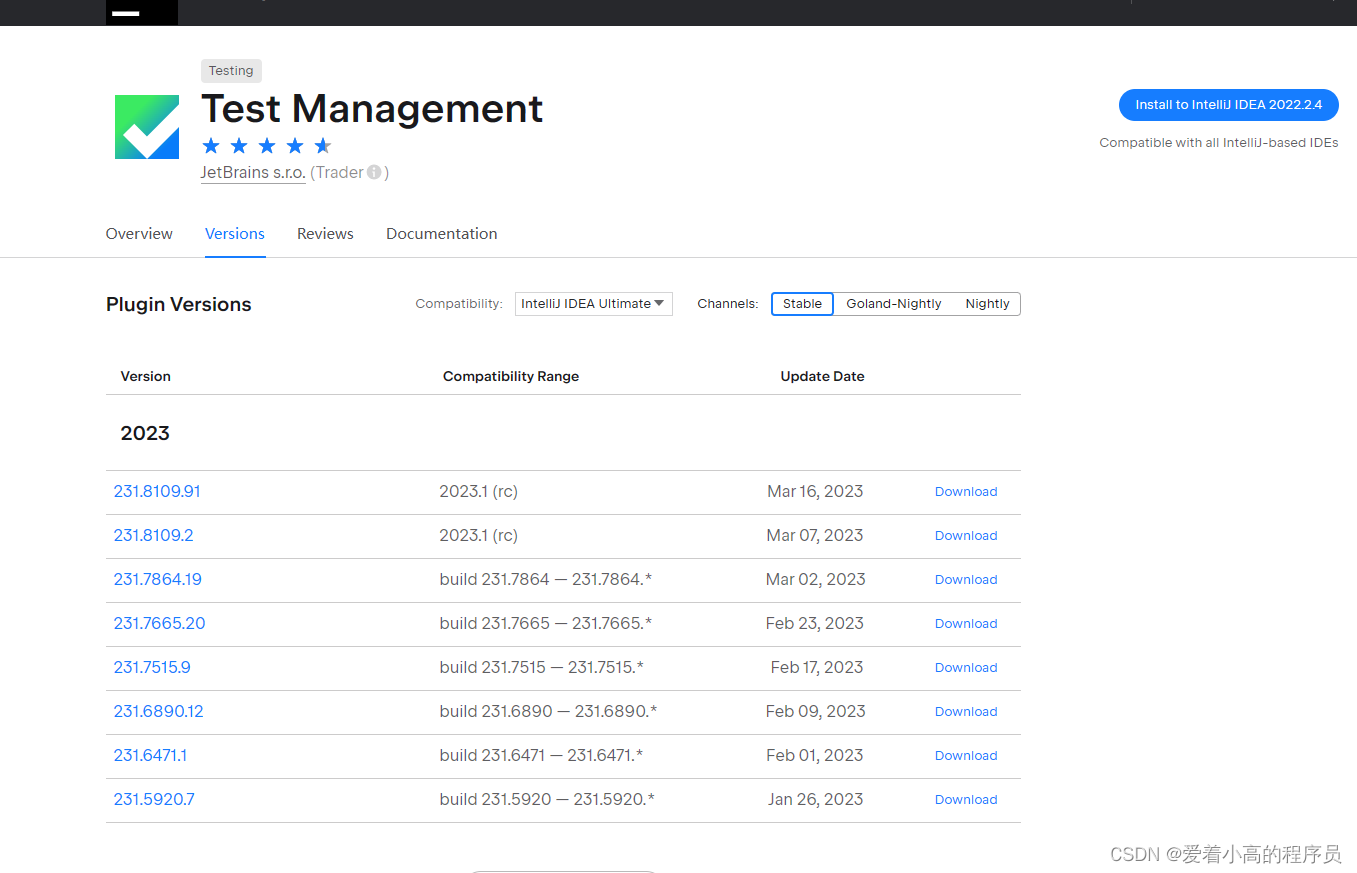This screenshot has width=1357, height=873.
Task: Click the 2023 year group heading
Action: tap(145, 433)
